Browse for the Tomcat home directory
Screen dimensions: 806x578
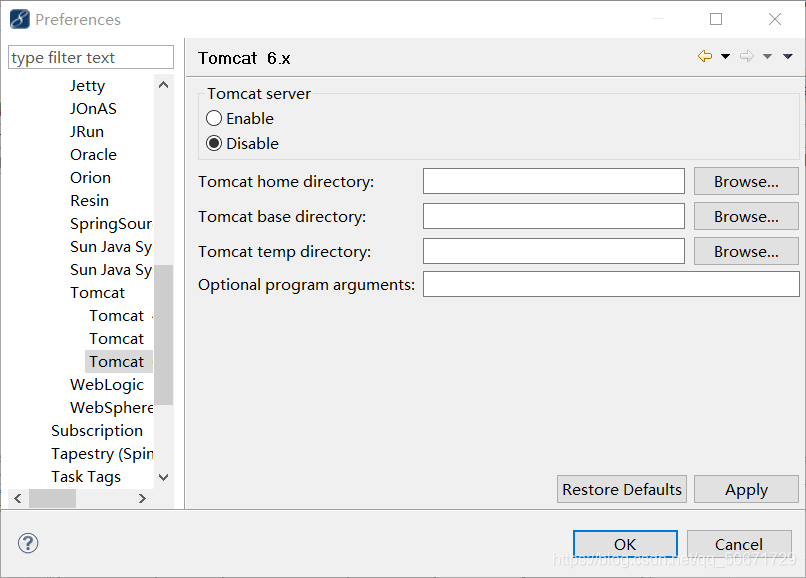pyautogui.click(x=746, y=181)
